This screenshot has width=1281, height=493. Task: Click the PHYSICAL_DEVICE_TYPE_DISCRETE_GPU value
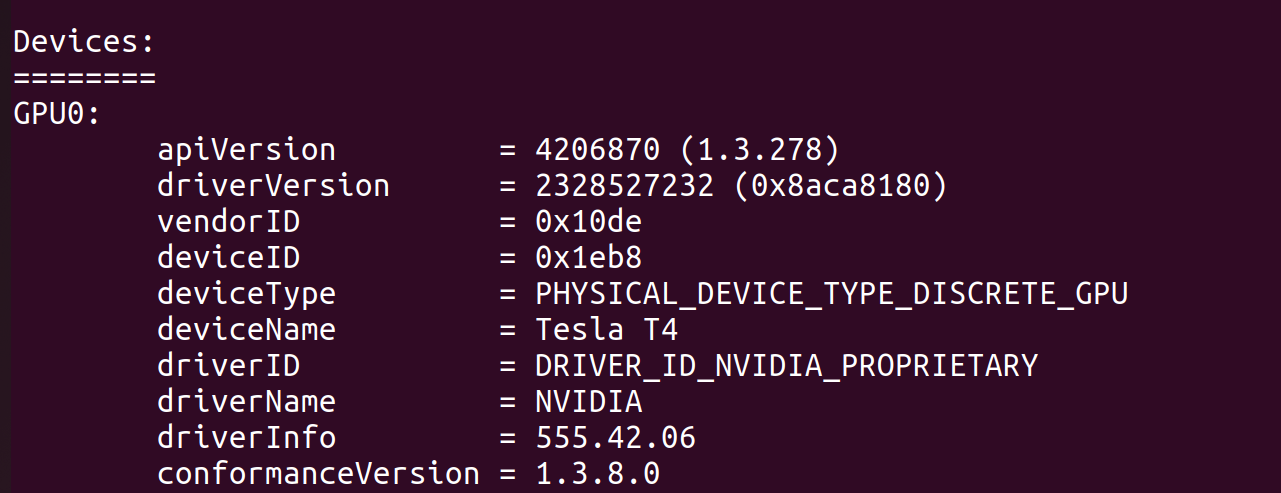831,294
